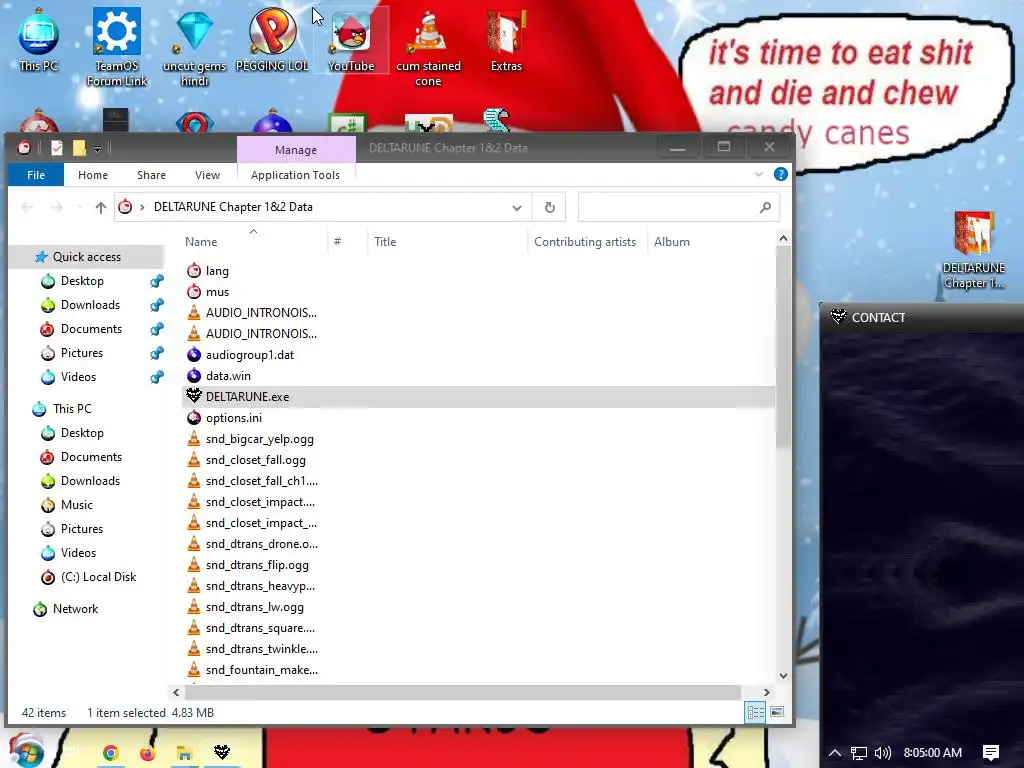Go up one folder level arrow

point(100,208)
